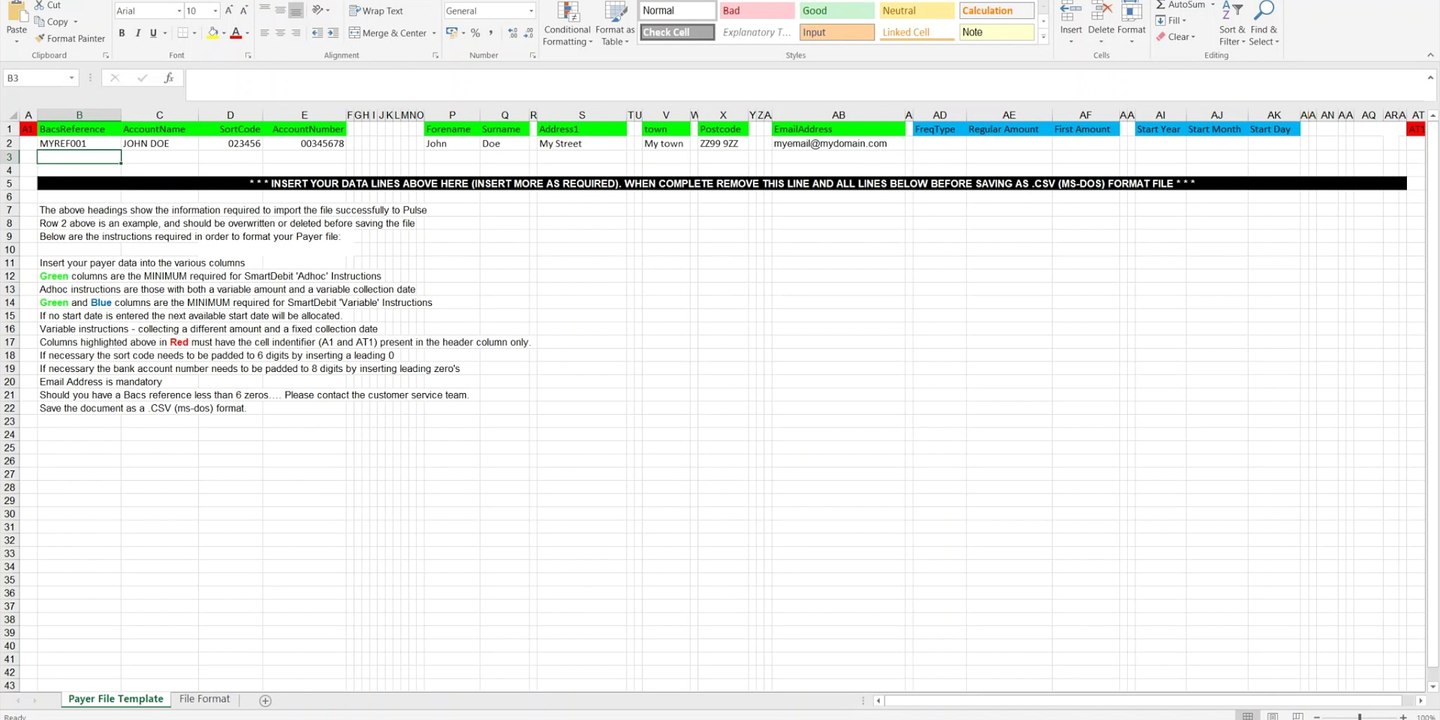Apply comma style
The width and height of the screenshot is (1440, 720).
pos(491,33)
